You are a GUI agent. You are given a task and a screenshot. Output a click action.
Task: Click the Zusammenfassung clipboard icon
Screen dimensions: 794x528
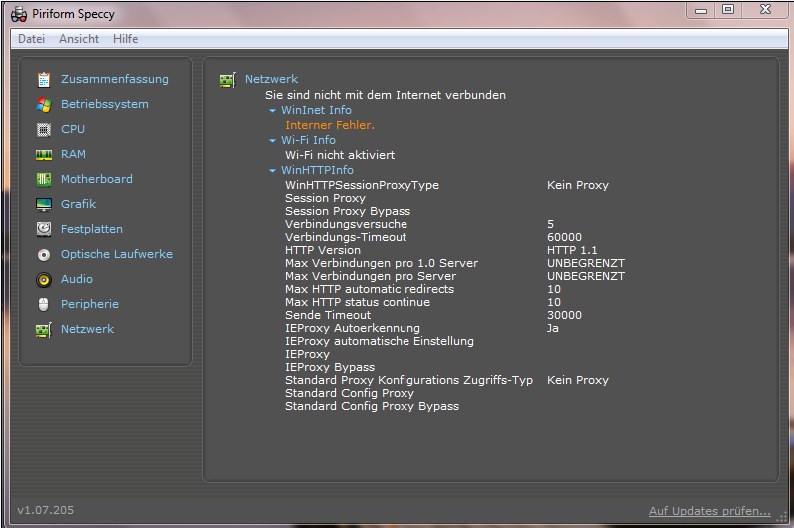tap(44, 79)
